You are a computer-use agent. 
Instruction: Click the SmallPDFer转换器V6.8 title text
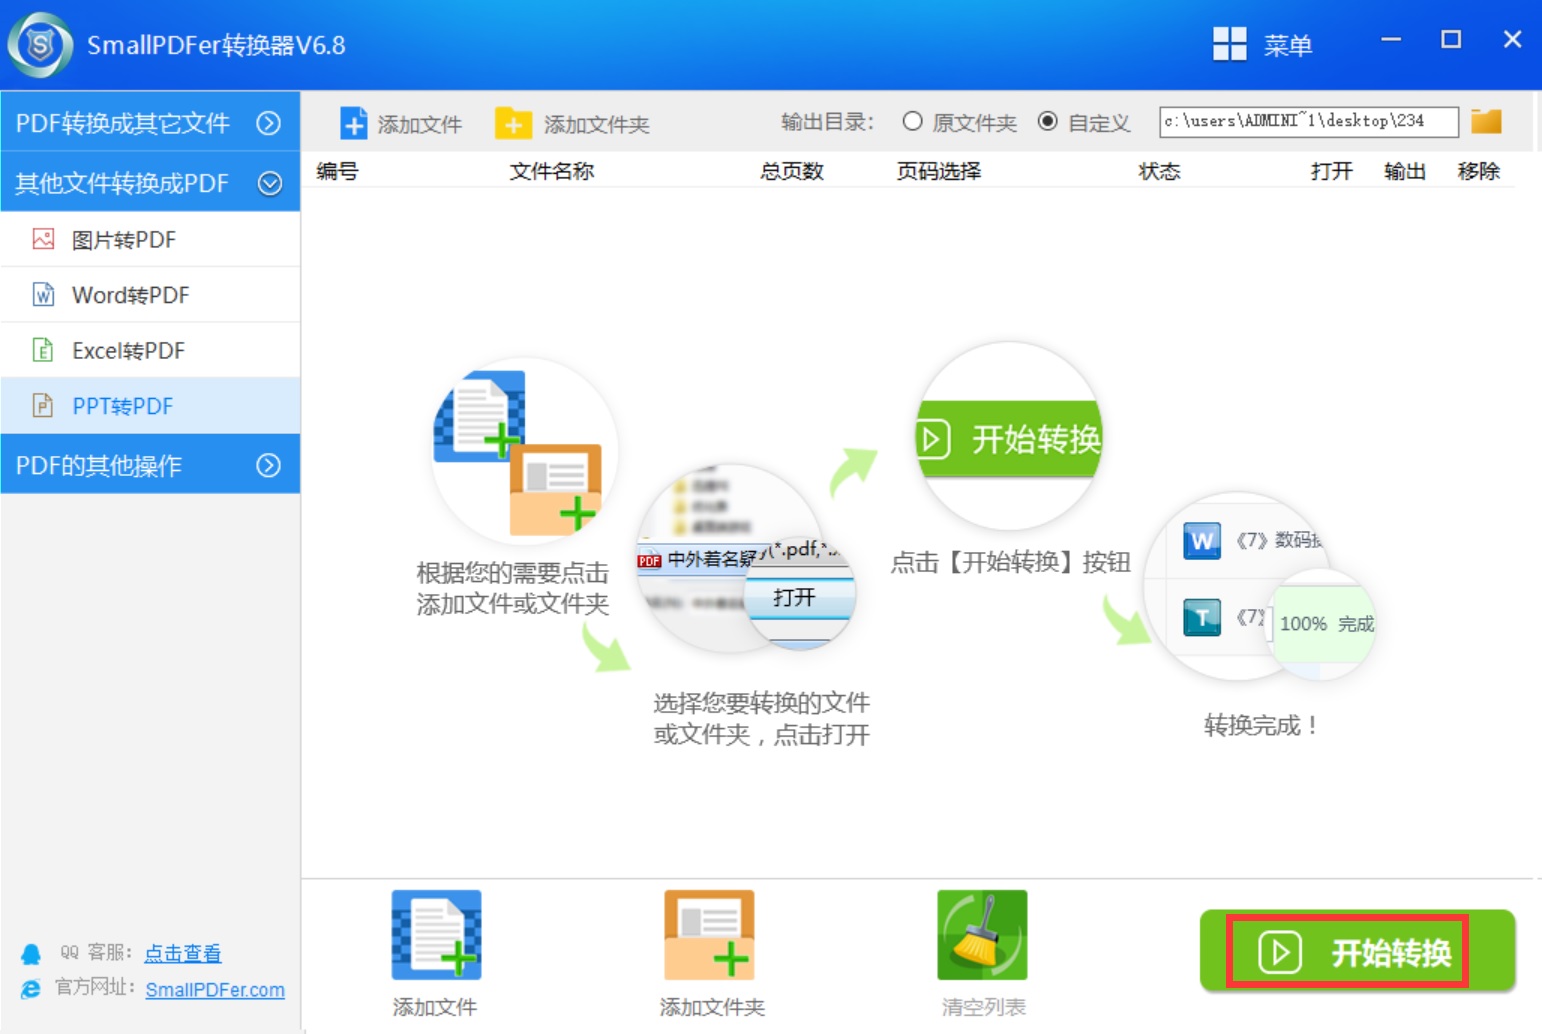point(216,45)
